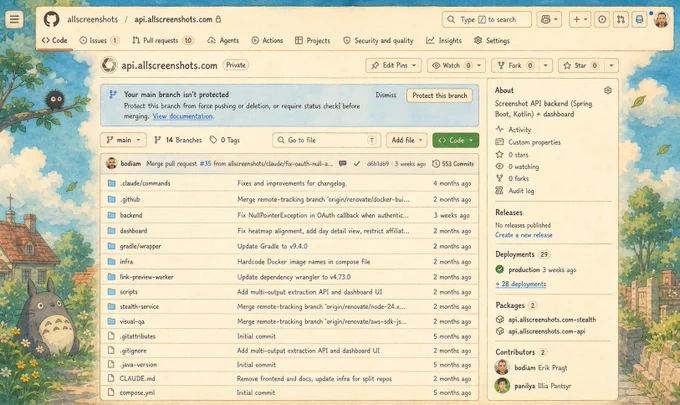
Task: Open the allscreenshots owner breadcrumb
Action: click(x=92, y=20)
